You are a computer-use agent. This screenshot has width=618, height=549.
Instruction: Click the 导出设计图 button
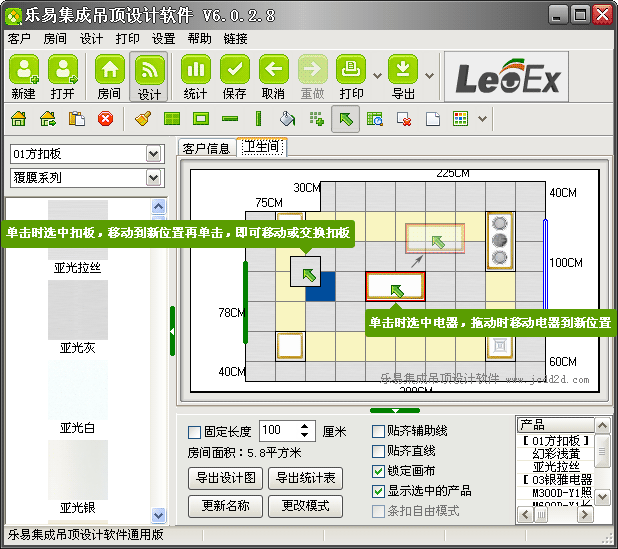[x=225, y=478]
